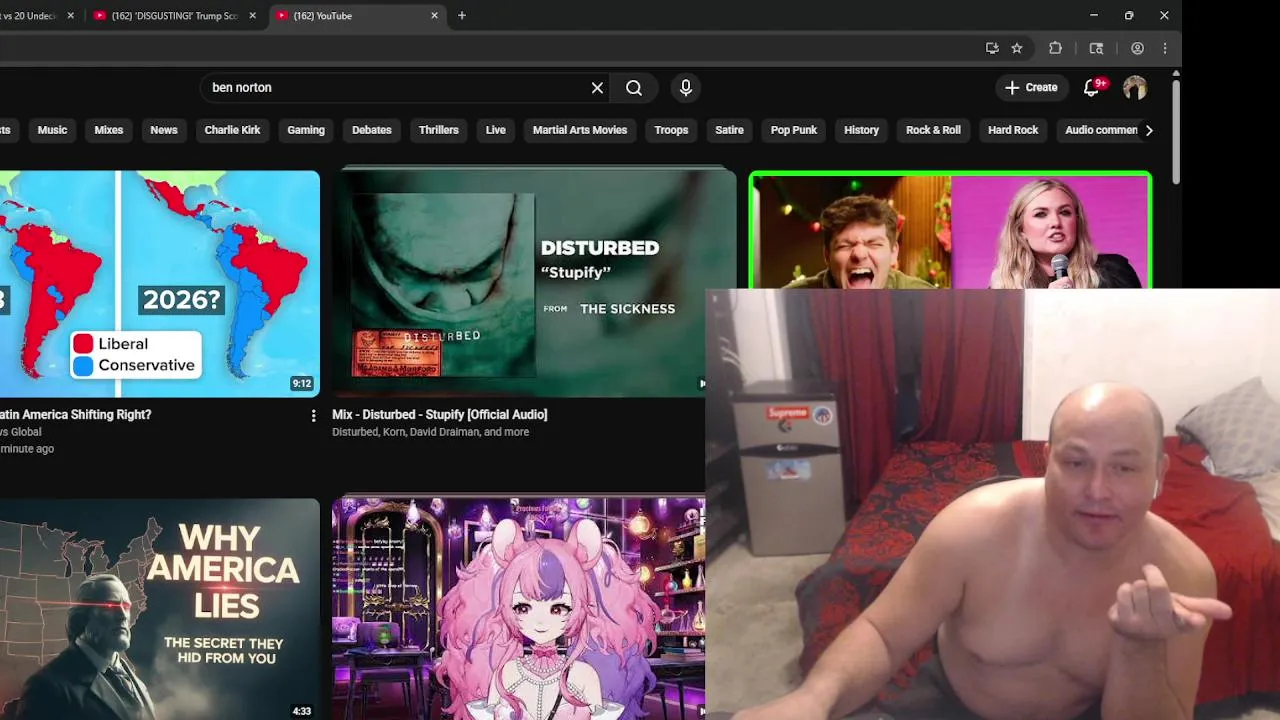Open the media control icon in Chrome toolbar

[1096, 48]
